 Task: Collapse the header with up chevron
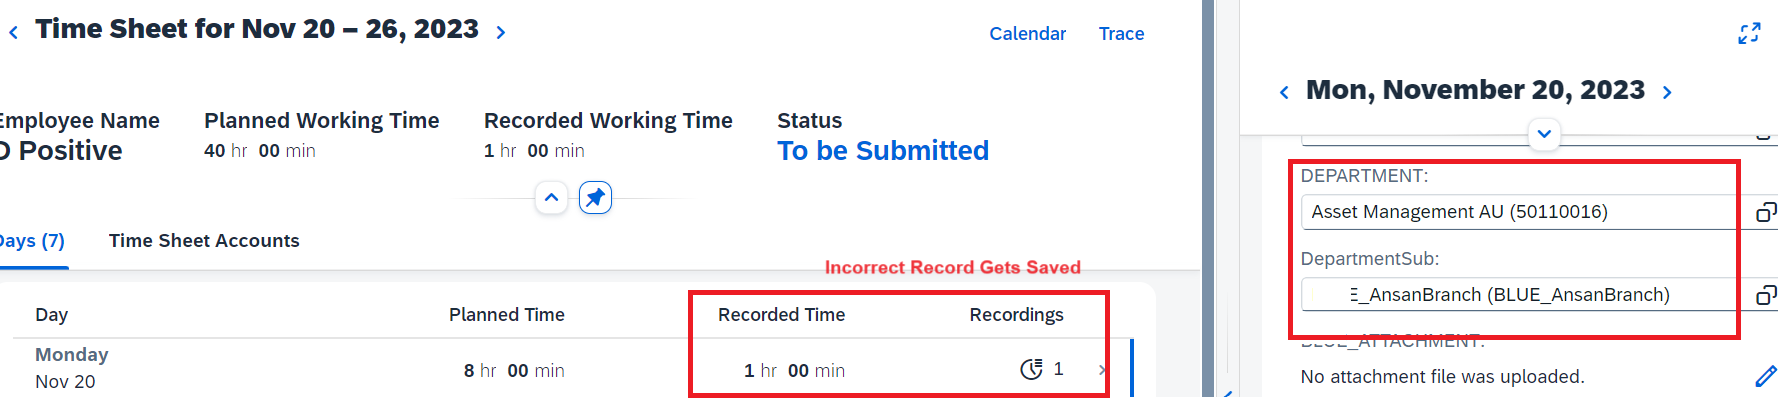coord(551,198)
